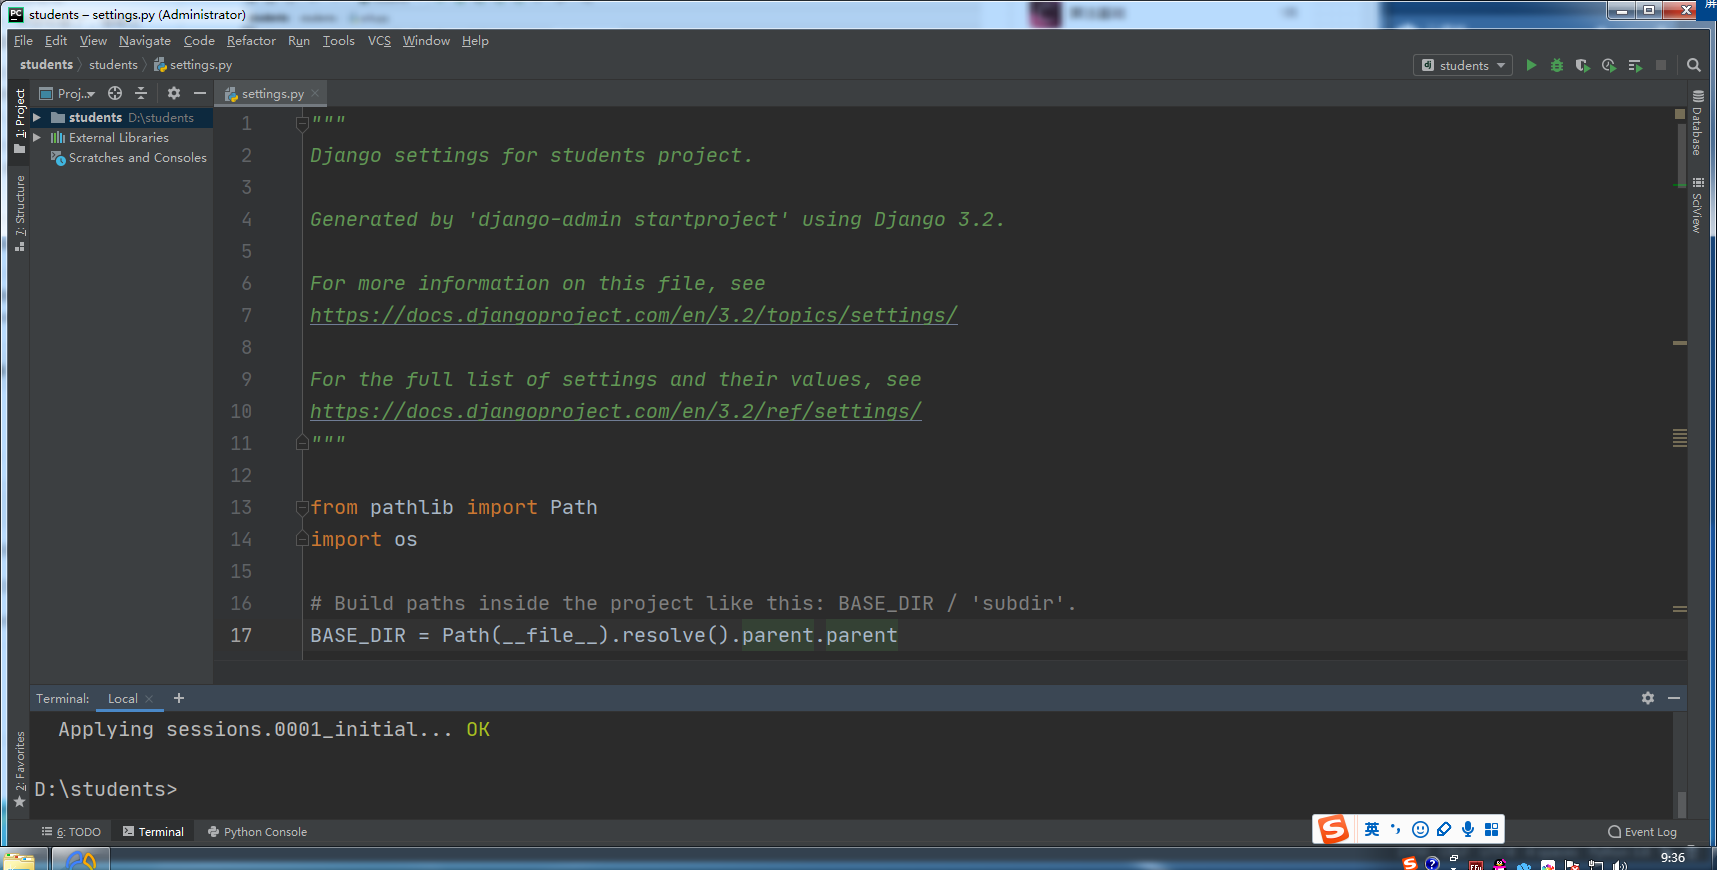Place cursor on BASE_DIR line 17
Screen dimensions: 1717x870
[x=604, y=635]
